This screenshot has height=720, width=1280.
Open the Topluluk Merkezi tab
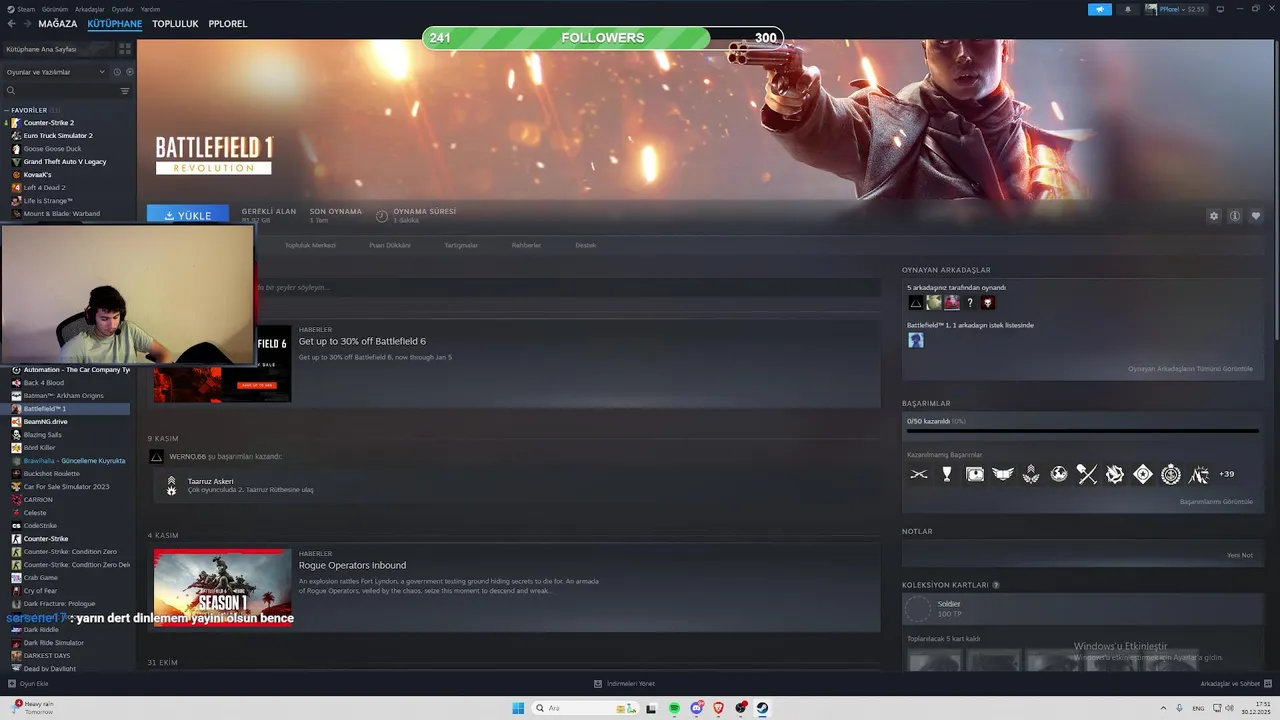(310, 245)
